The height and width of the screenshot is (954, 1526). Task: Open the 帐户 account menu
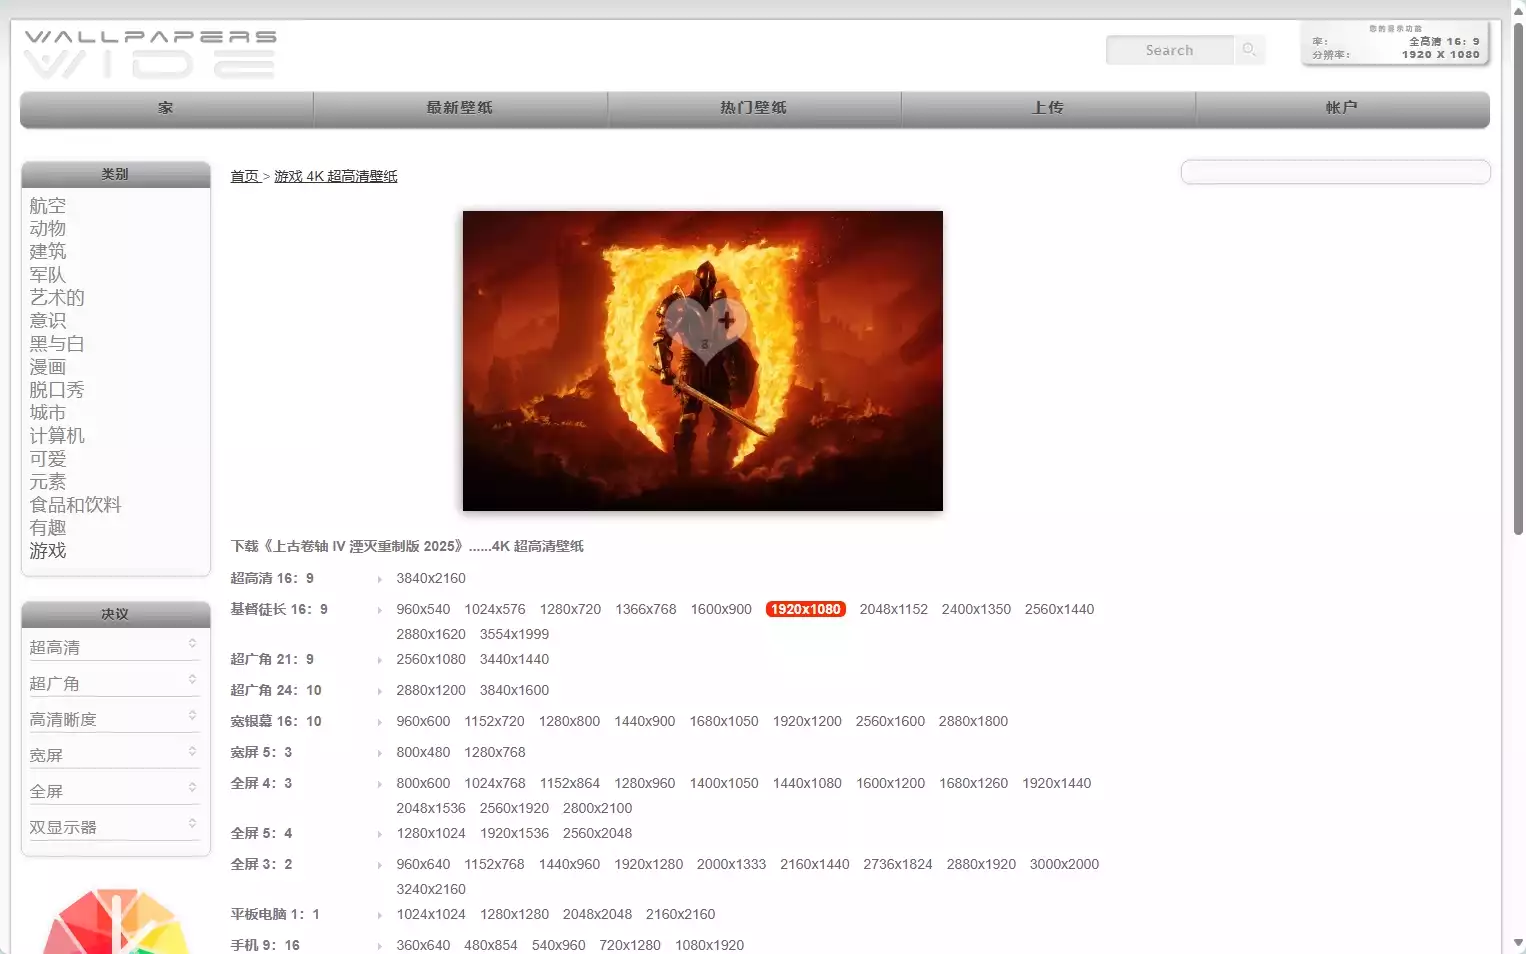pyautogui.click(x=1342, y=108)
